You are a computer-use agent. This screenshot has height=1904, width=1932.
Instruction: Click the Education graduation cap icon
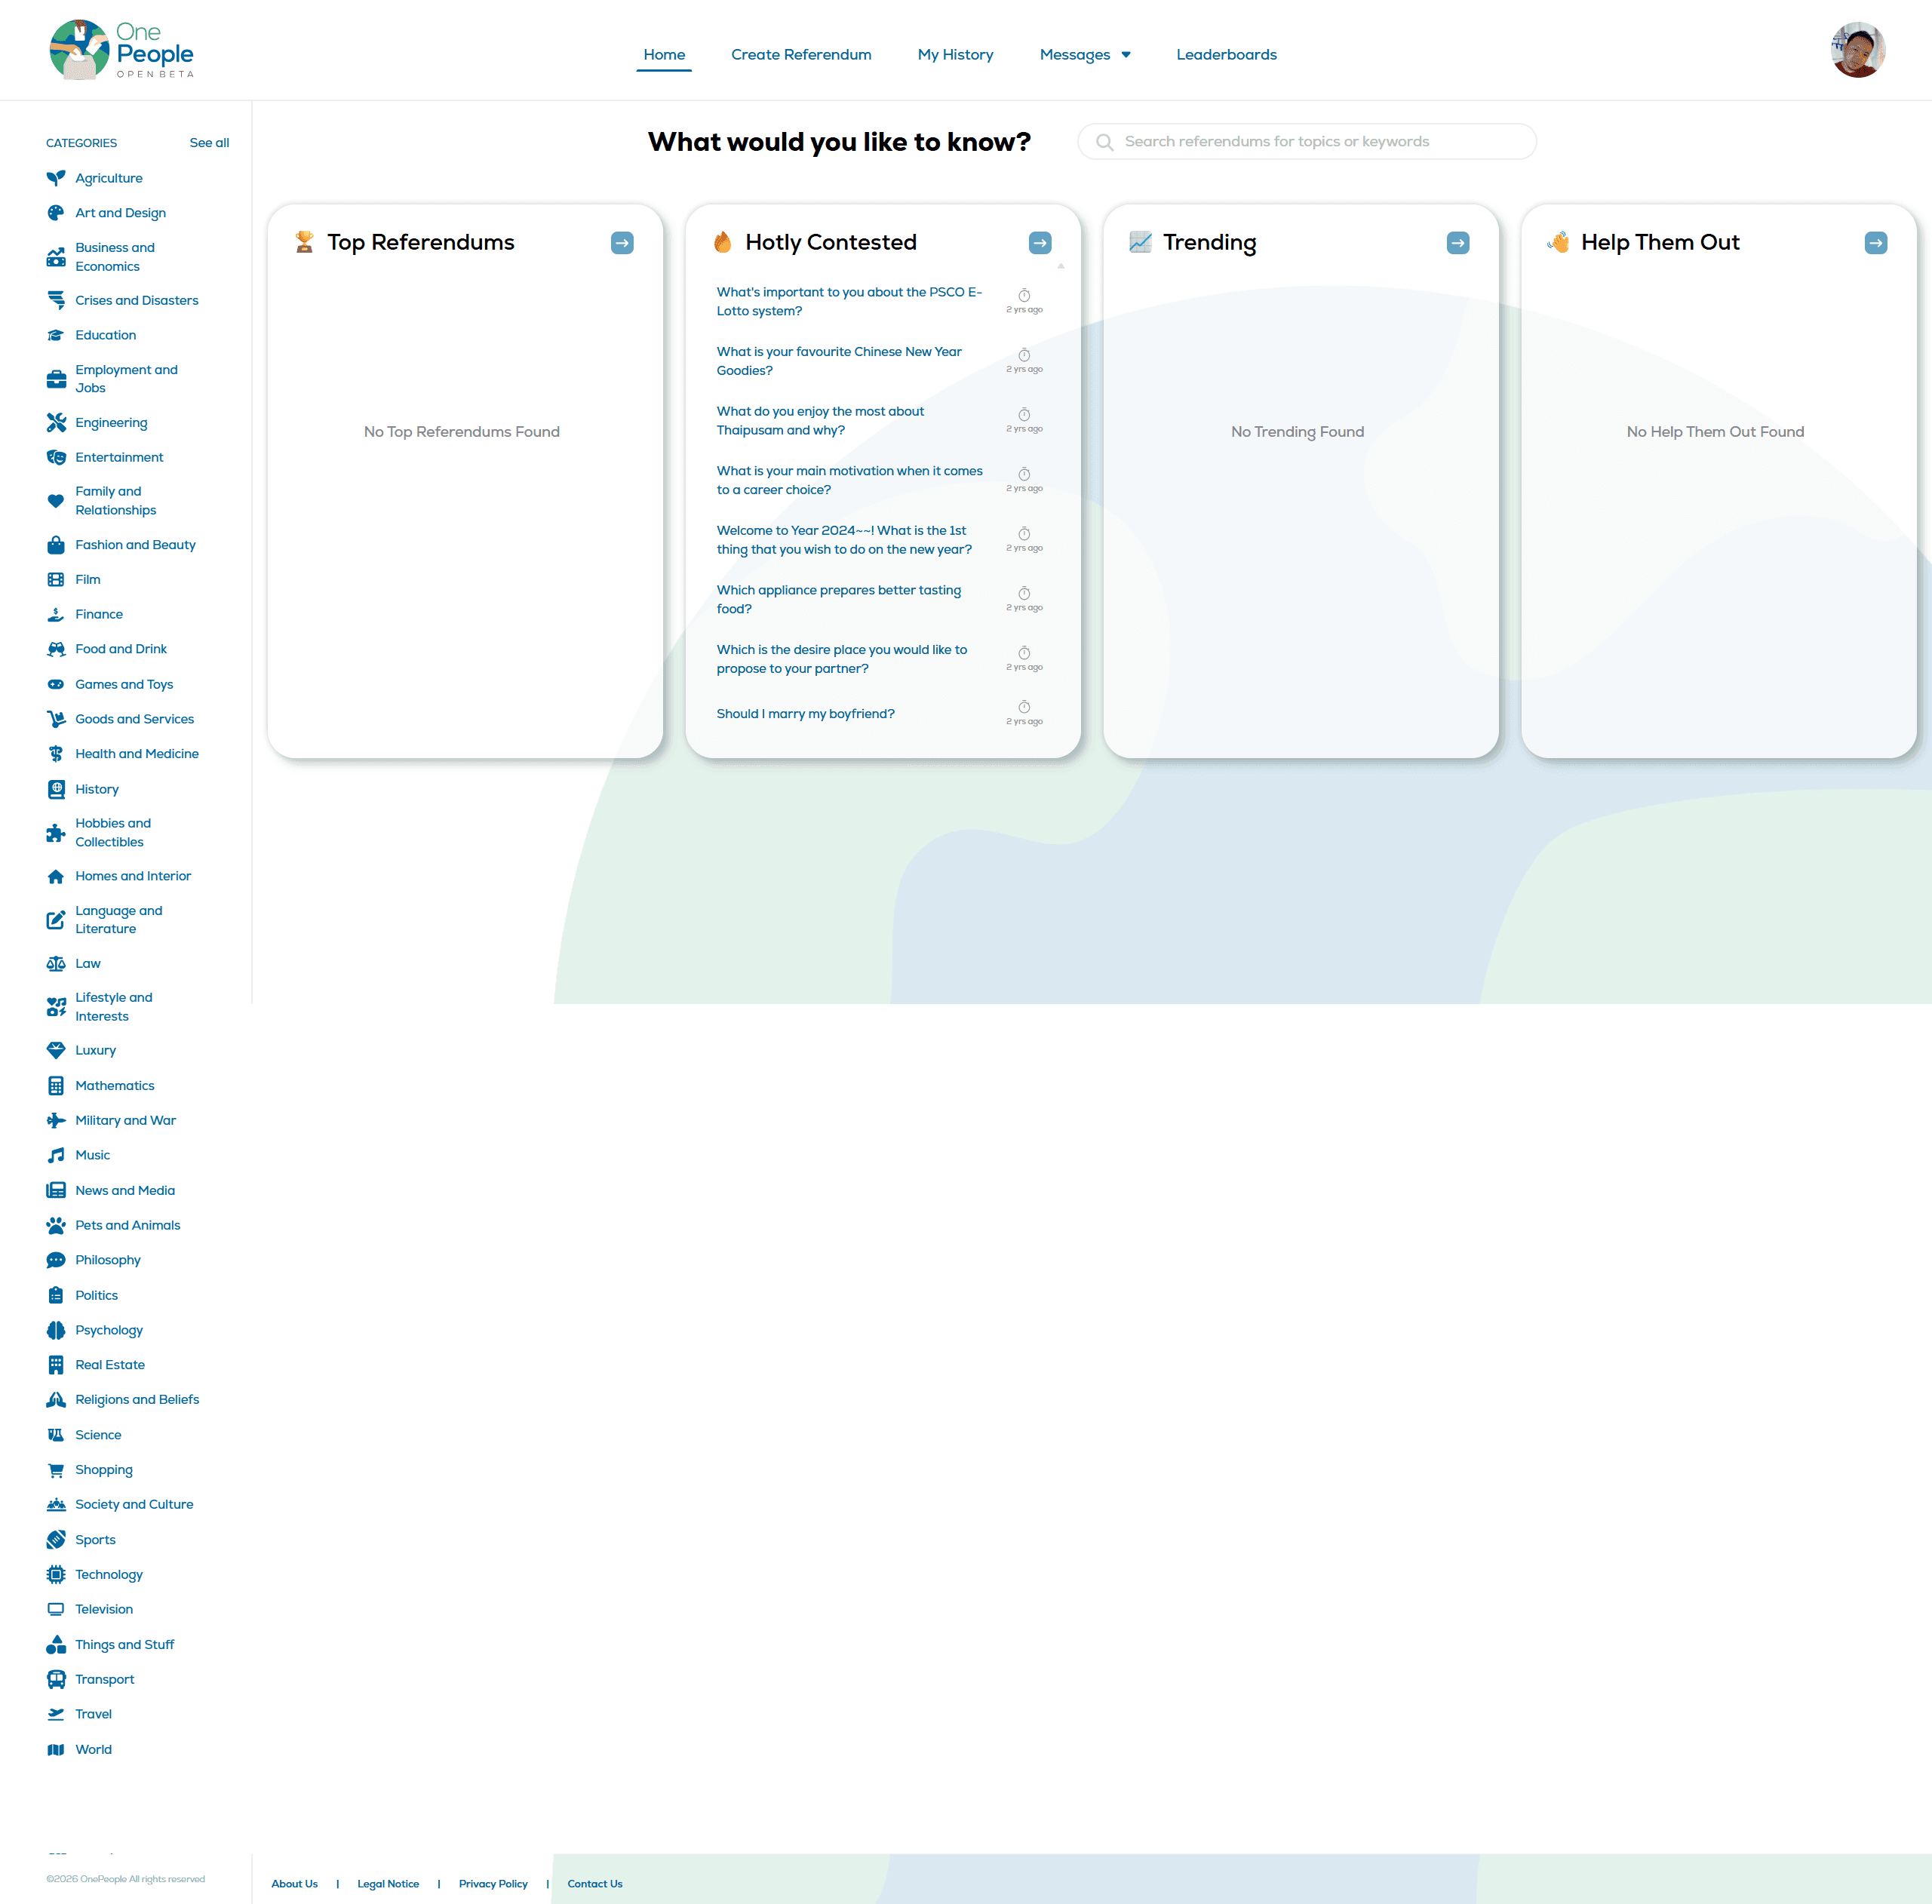tap(56, 335)
